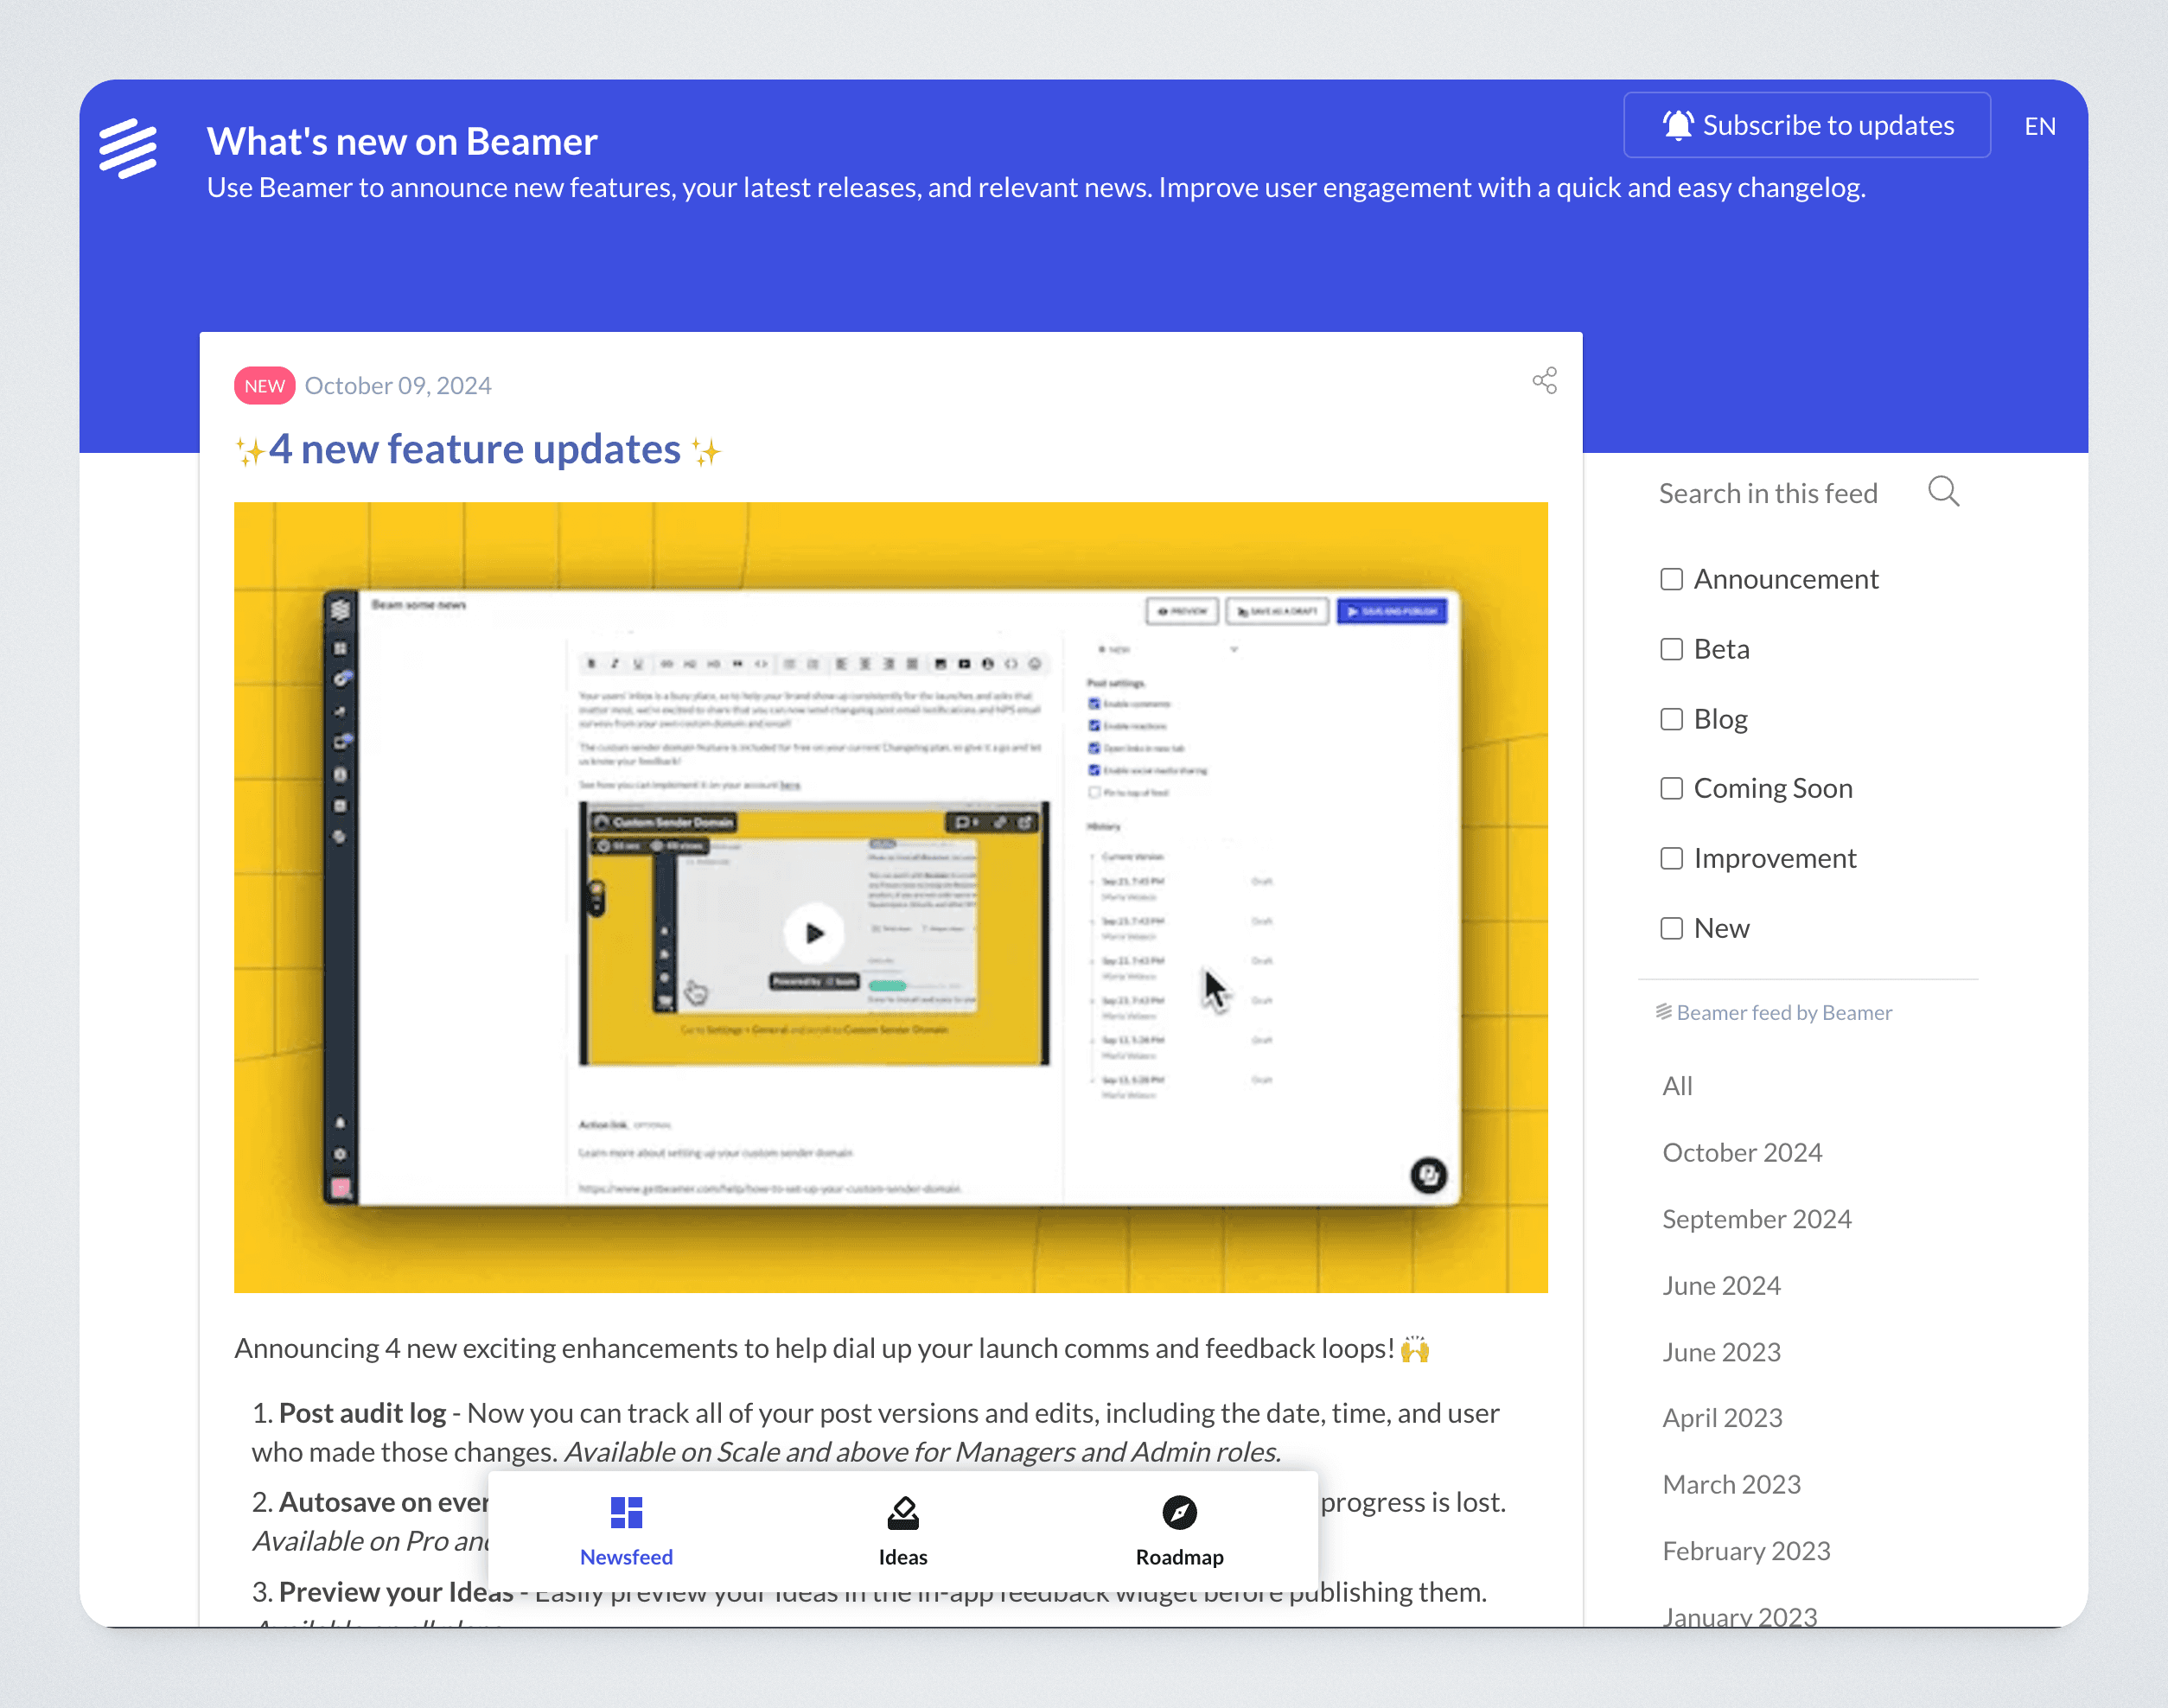This screenshot has height=1708, width=2168.
Task: Enable the Beta filter checkbox
Action: [x=1671, y=649]
